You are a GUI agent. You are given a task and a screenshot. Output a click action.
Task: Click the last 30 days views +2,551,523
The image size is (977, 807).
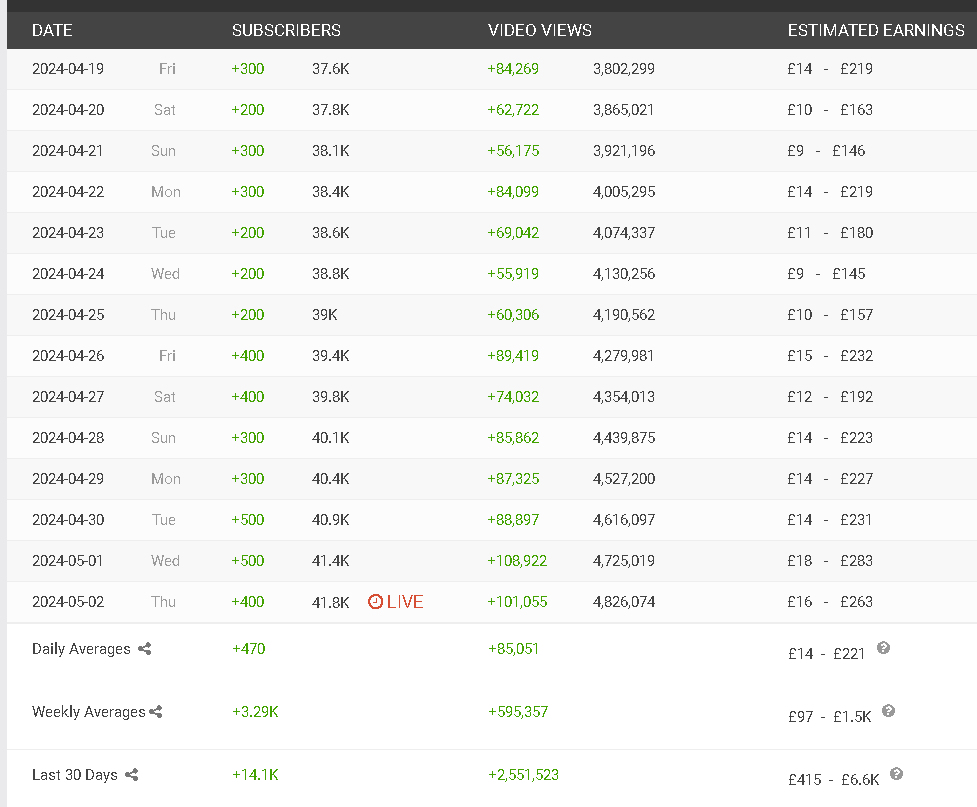(523, 775)
